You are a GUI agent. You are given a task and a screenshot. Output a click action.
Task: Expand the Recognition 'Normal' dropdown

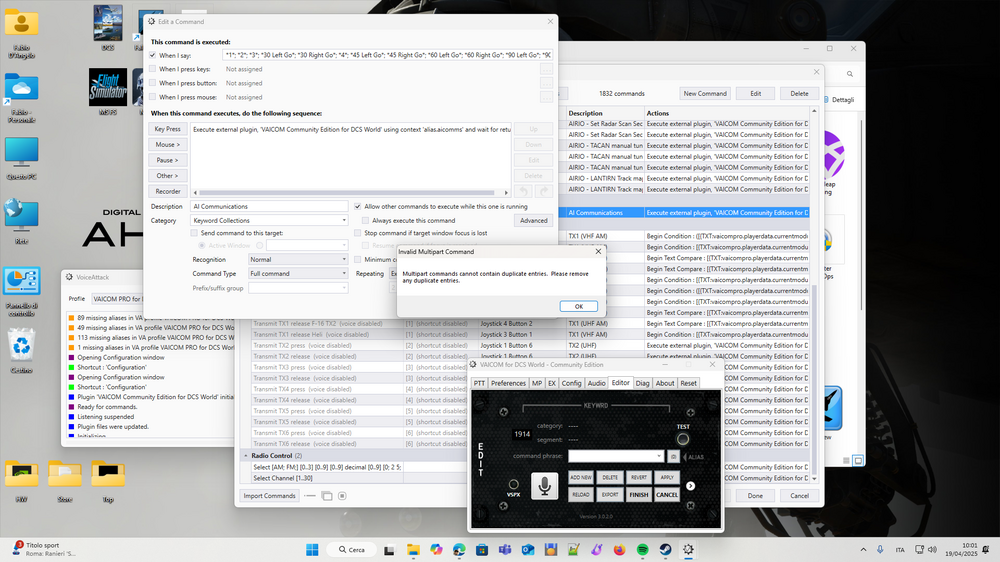coord(297,259)
